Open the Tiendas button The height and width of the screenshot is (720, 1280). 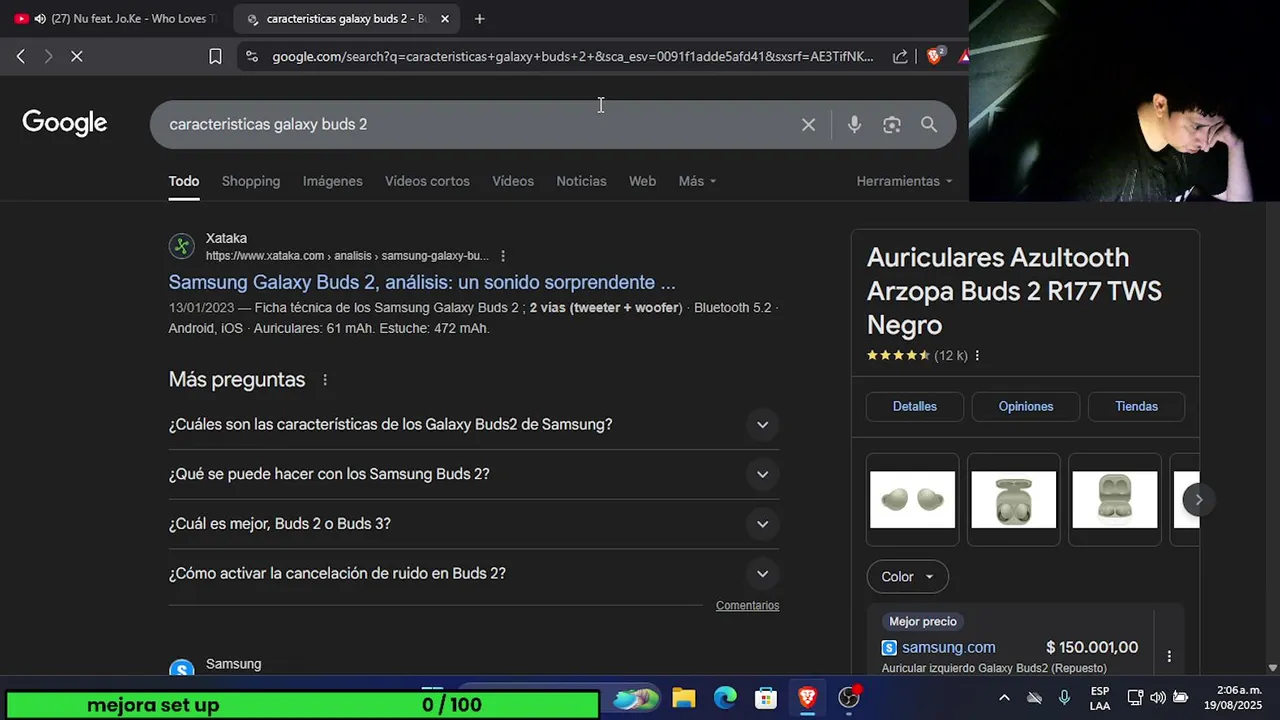click(1136, 407)
